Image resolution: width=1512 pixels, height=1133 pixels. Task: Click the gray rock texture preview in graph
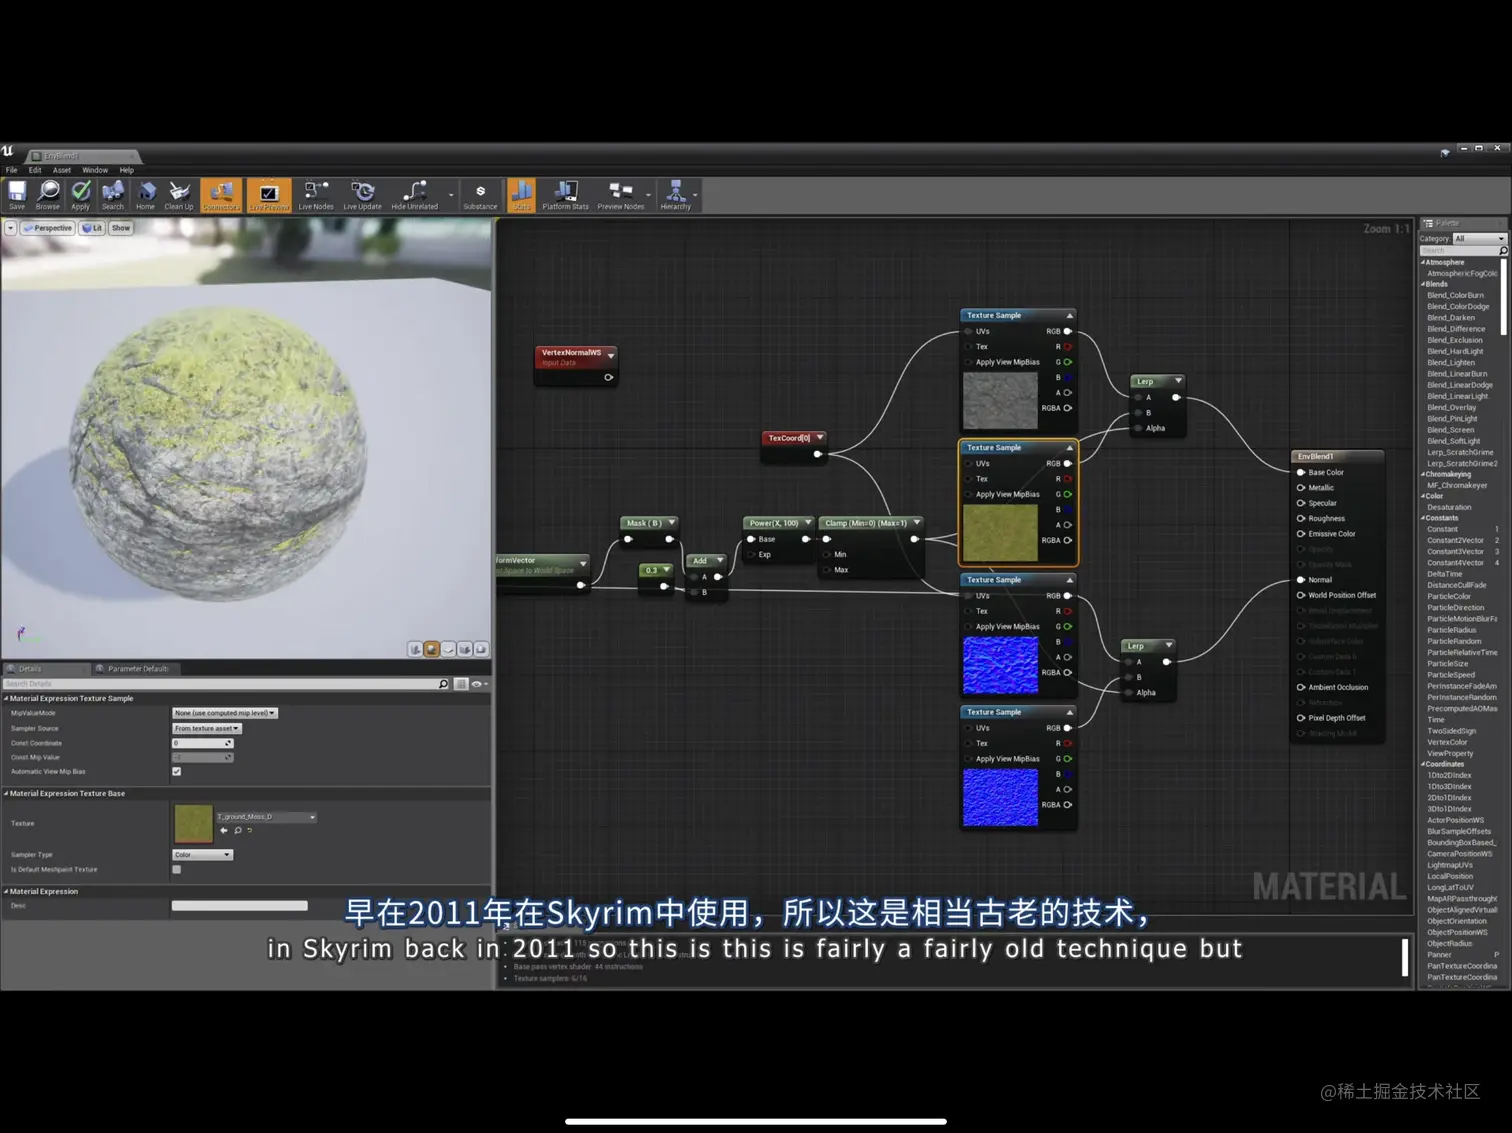pos(1000,400)
